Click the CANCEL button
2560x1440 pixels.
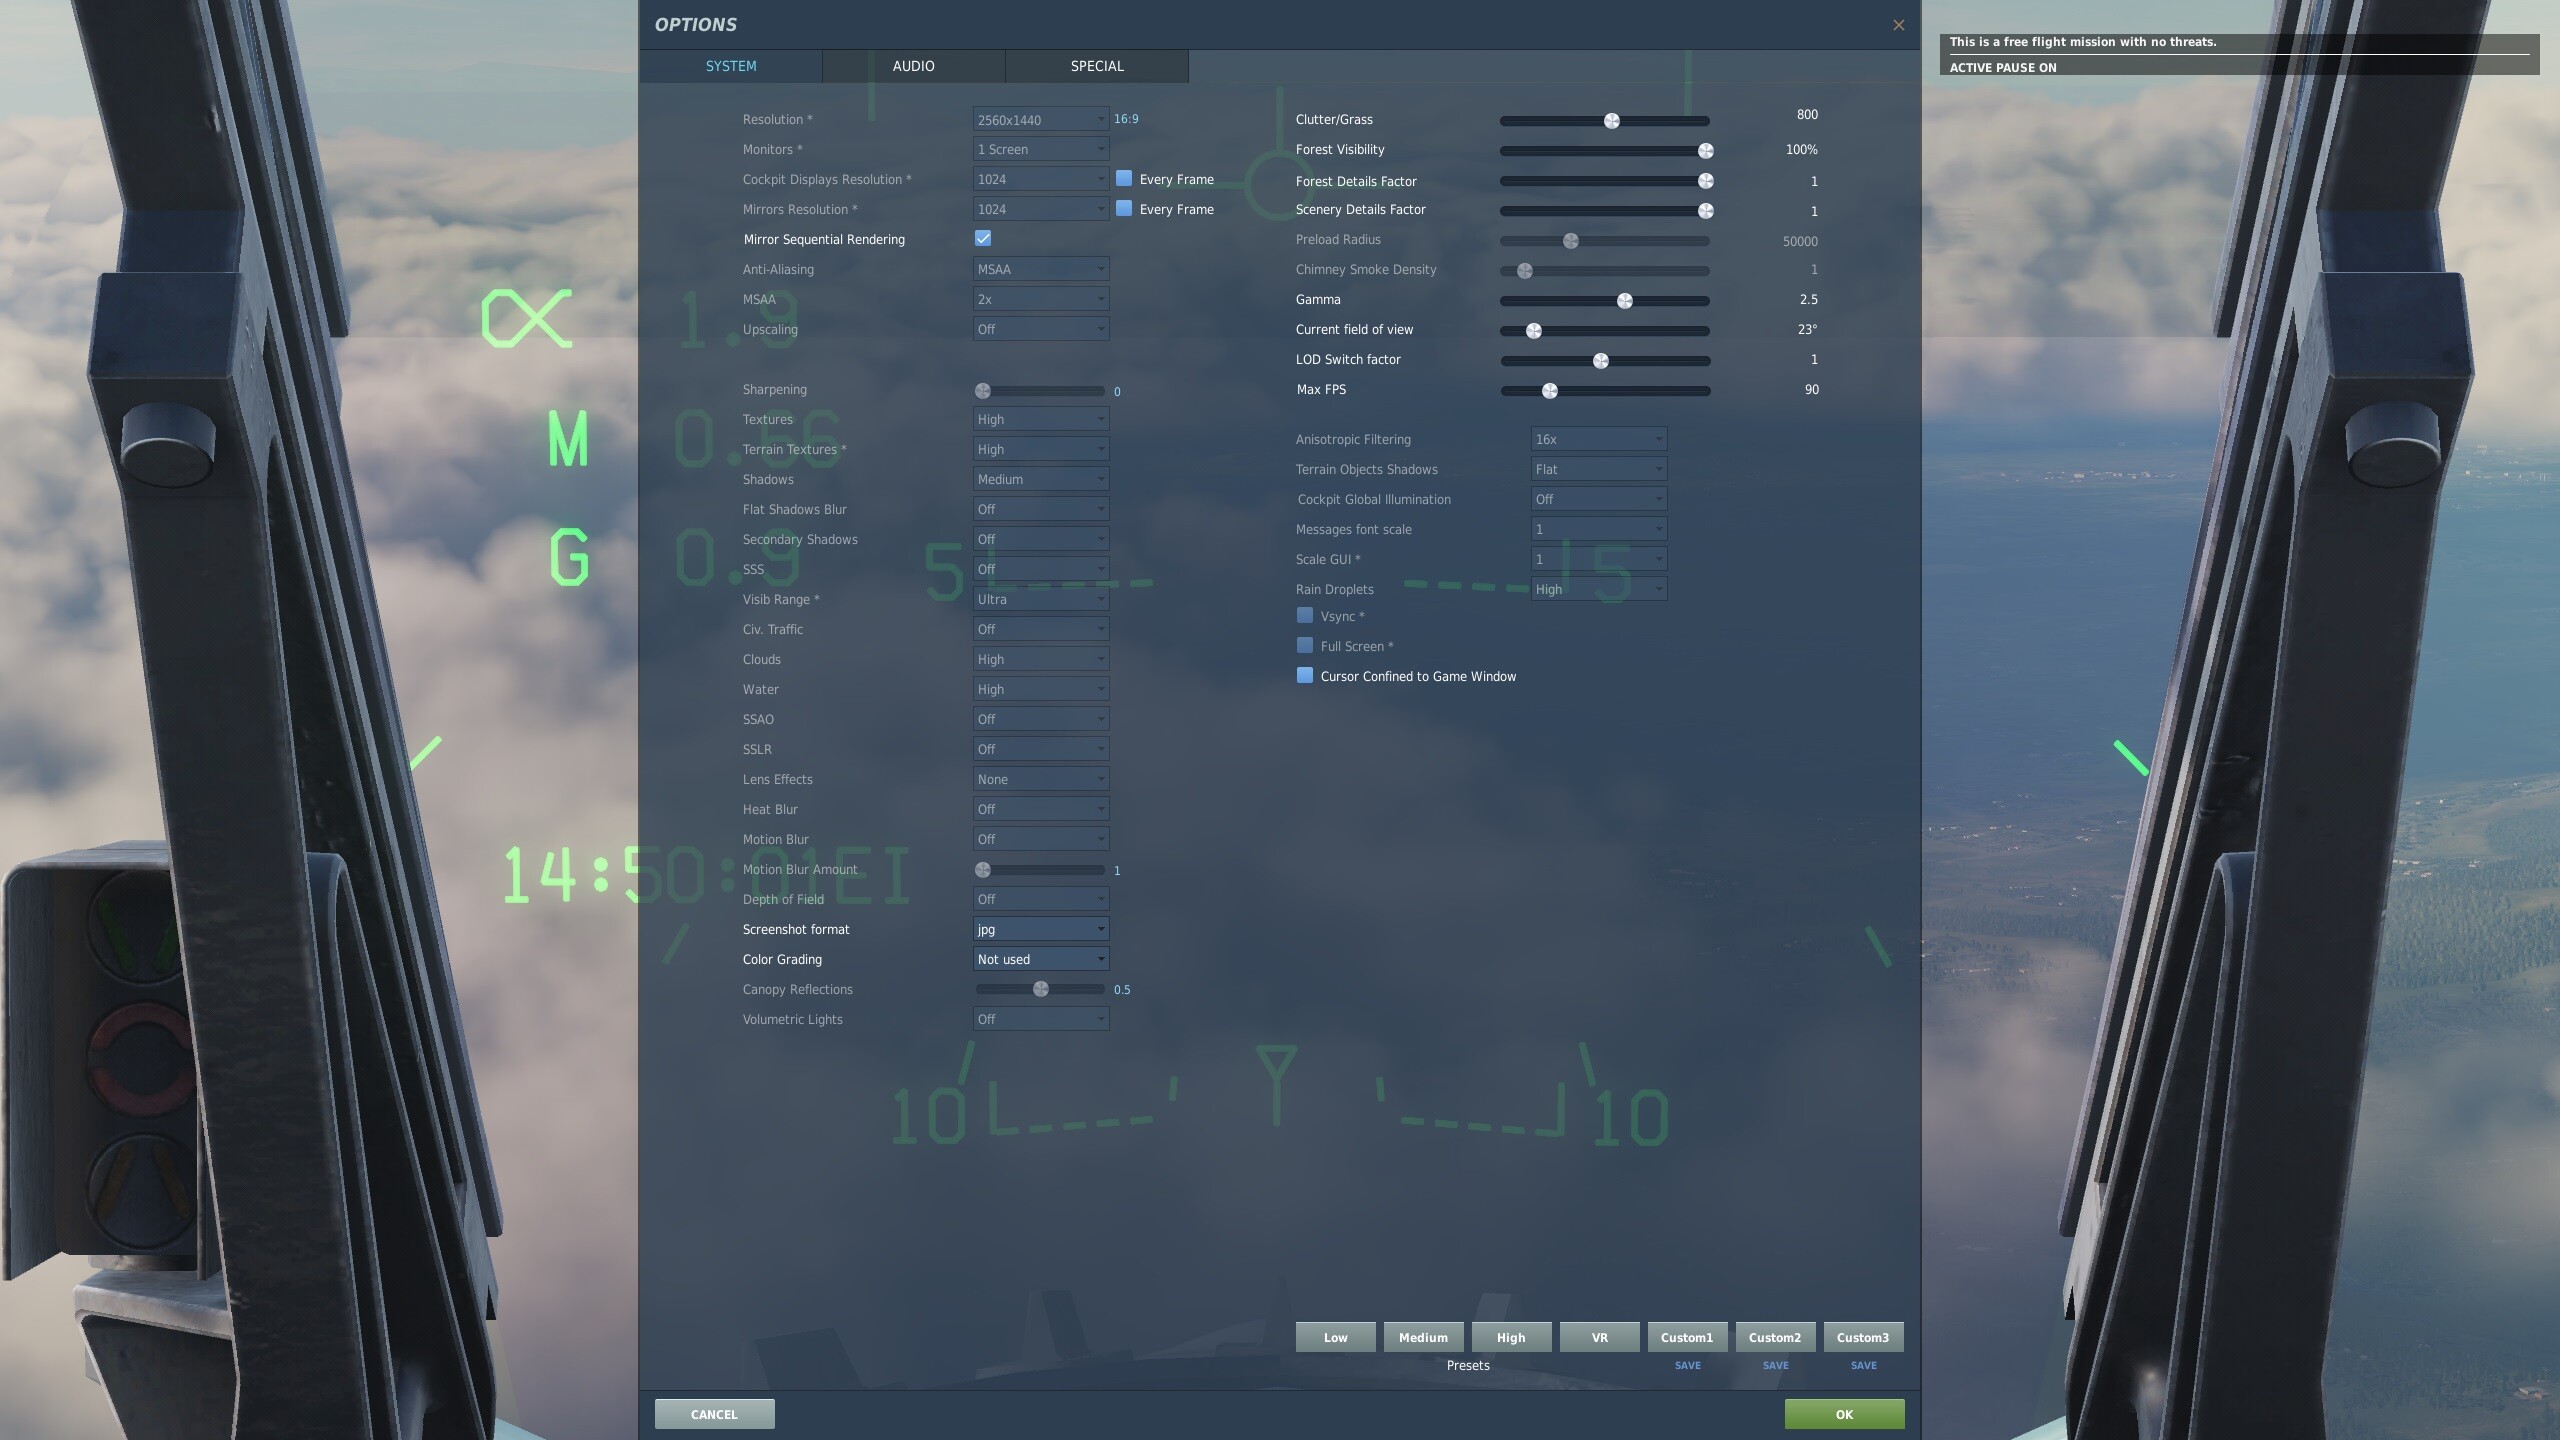click(714, 1414)
